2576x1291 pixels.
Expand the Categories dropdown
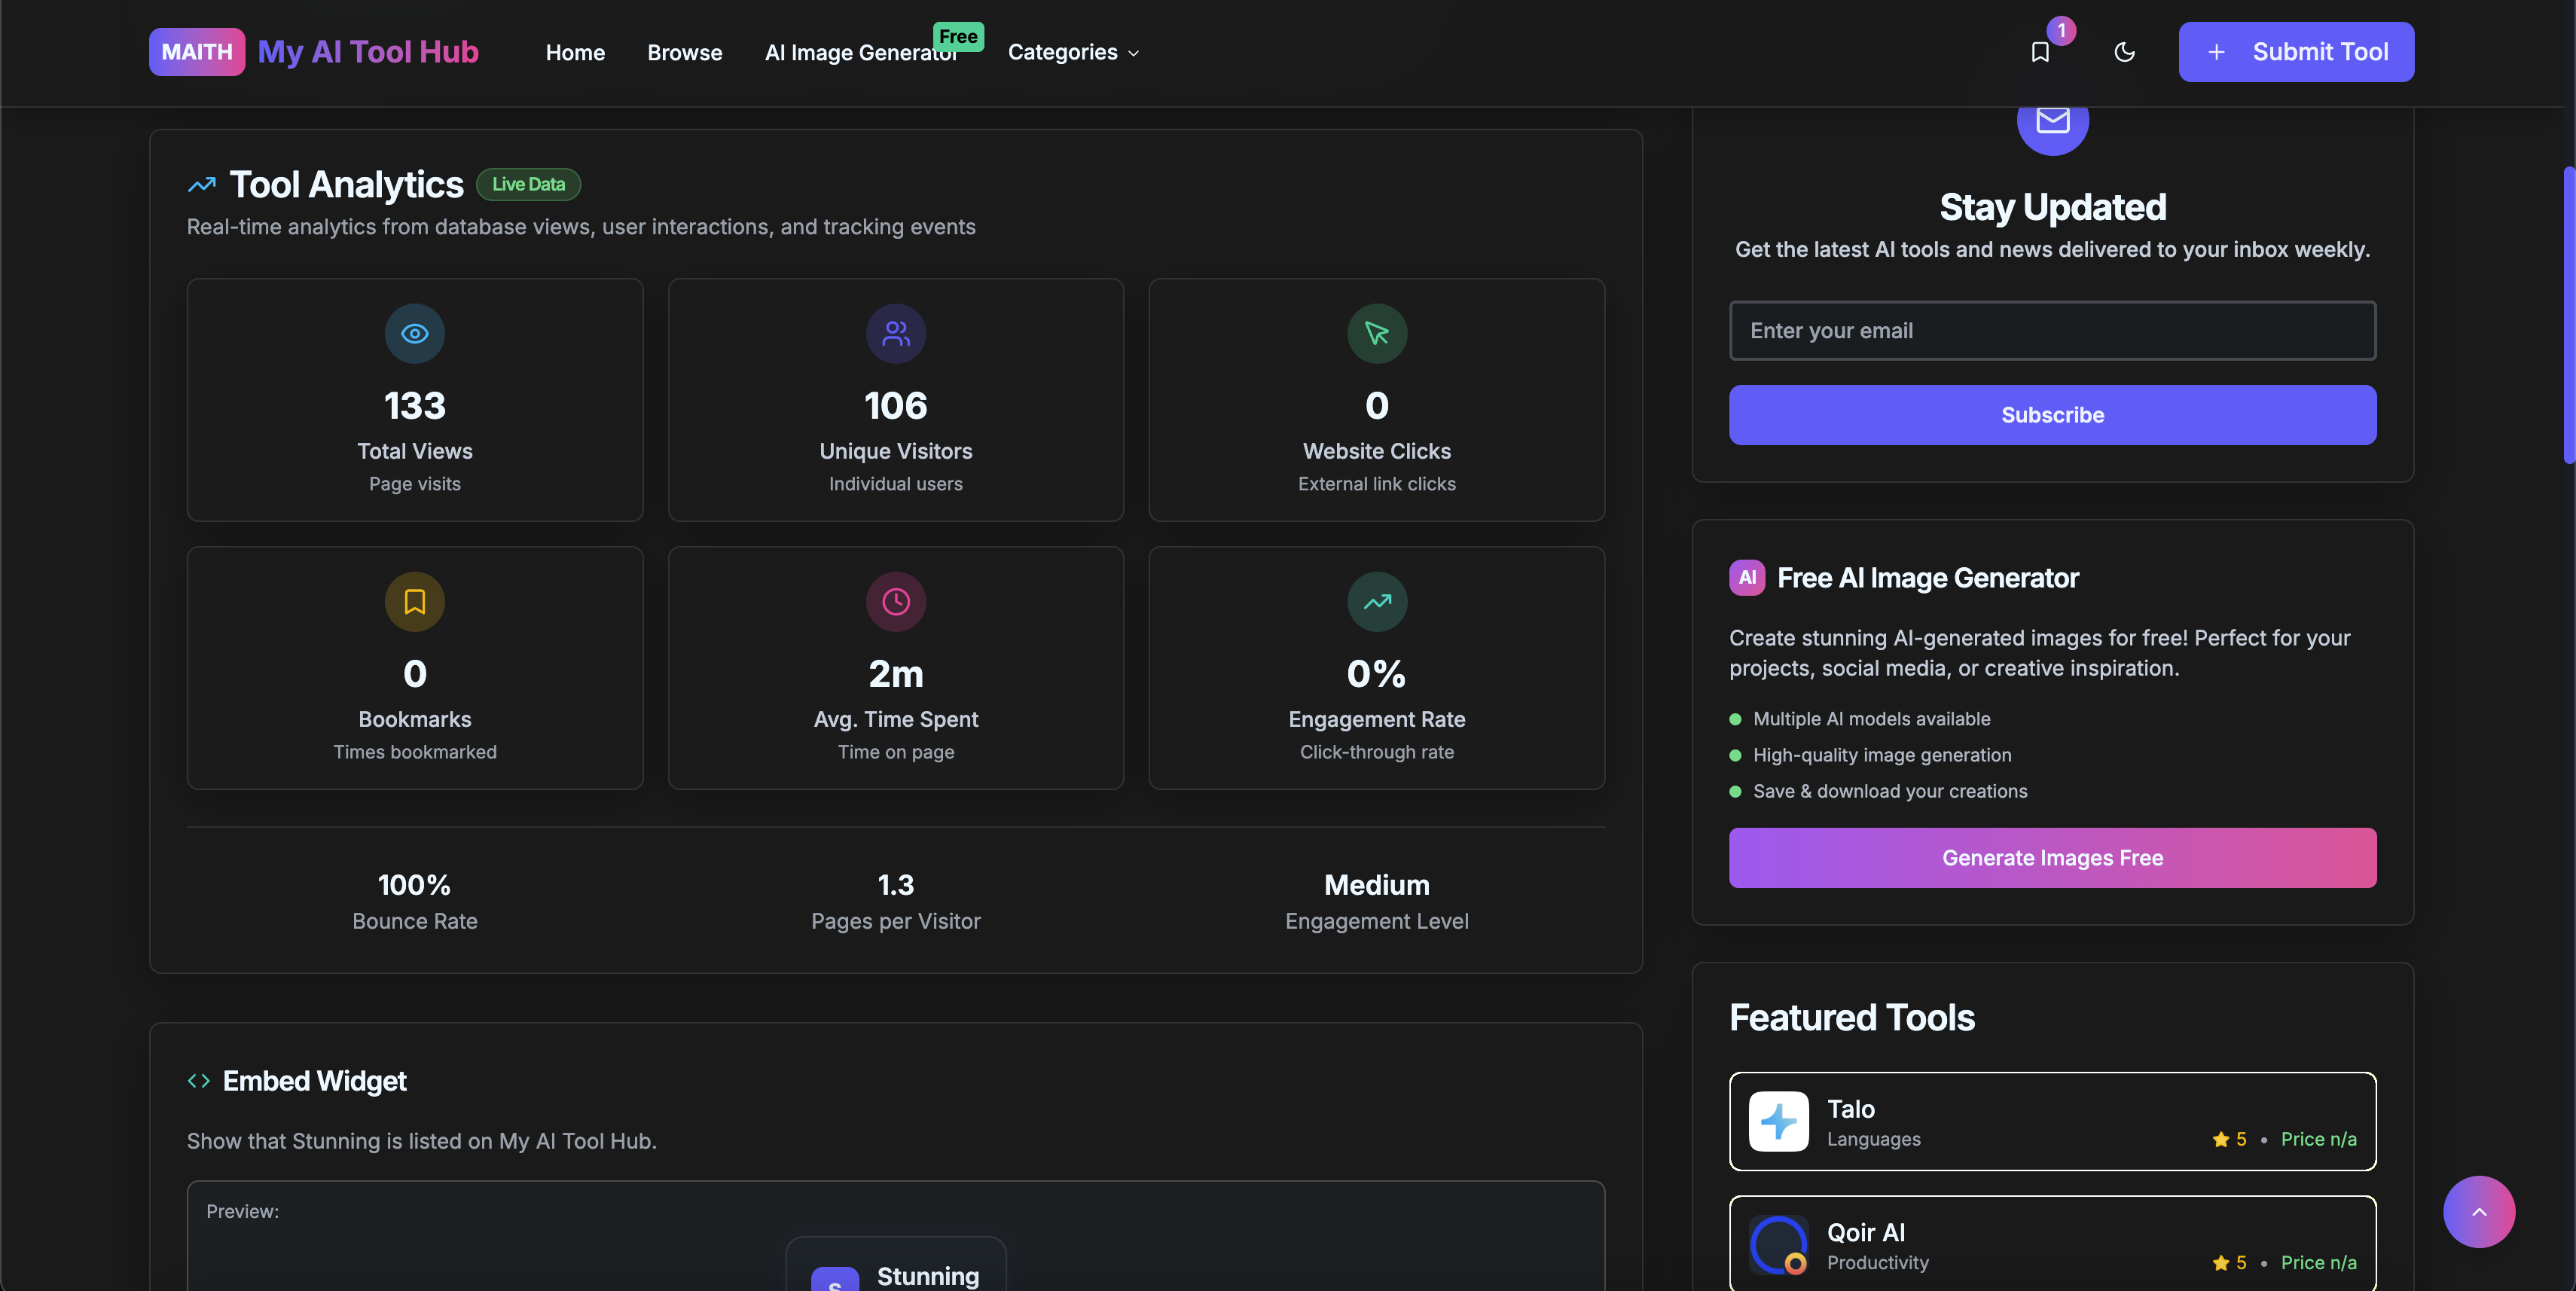1073,52
